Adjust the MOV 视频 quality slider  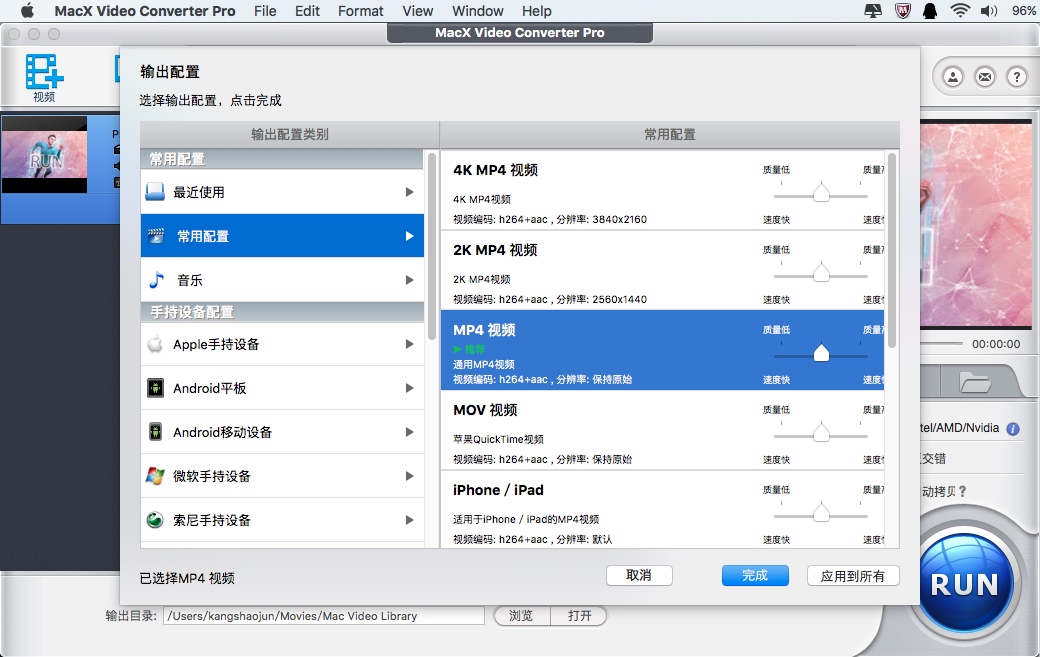point(821,434)
